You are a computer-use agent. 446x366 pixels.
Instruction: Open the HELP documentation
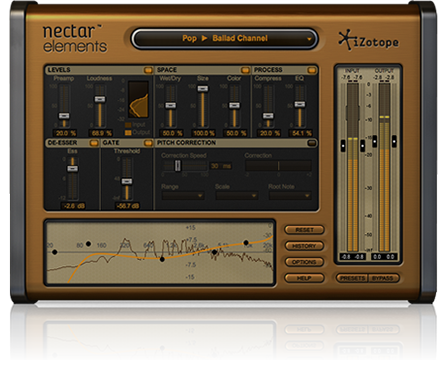point(304,278)
